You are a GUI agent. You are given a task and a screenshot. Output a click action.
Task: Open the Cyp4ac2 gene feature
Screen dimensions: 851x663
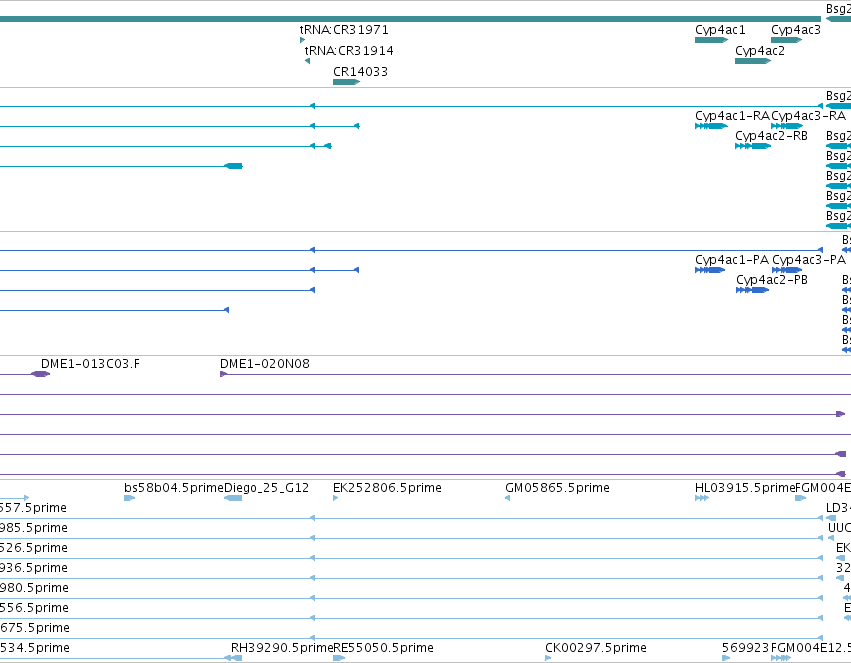point(753,61)
